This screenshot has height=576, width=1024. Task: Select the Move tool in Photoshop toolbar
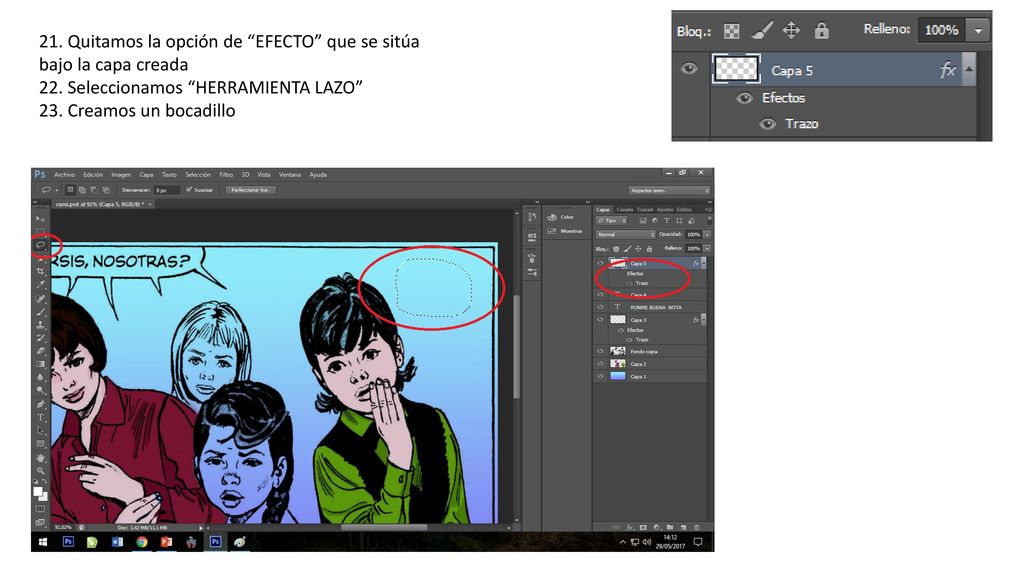pyautogui.click(x=40, y=219)
